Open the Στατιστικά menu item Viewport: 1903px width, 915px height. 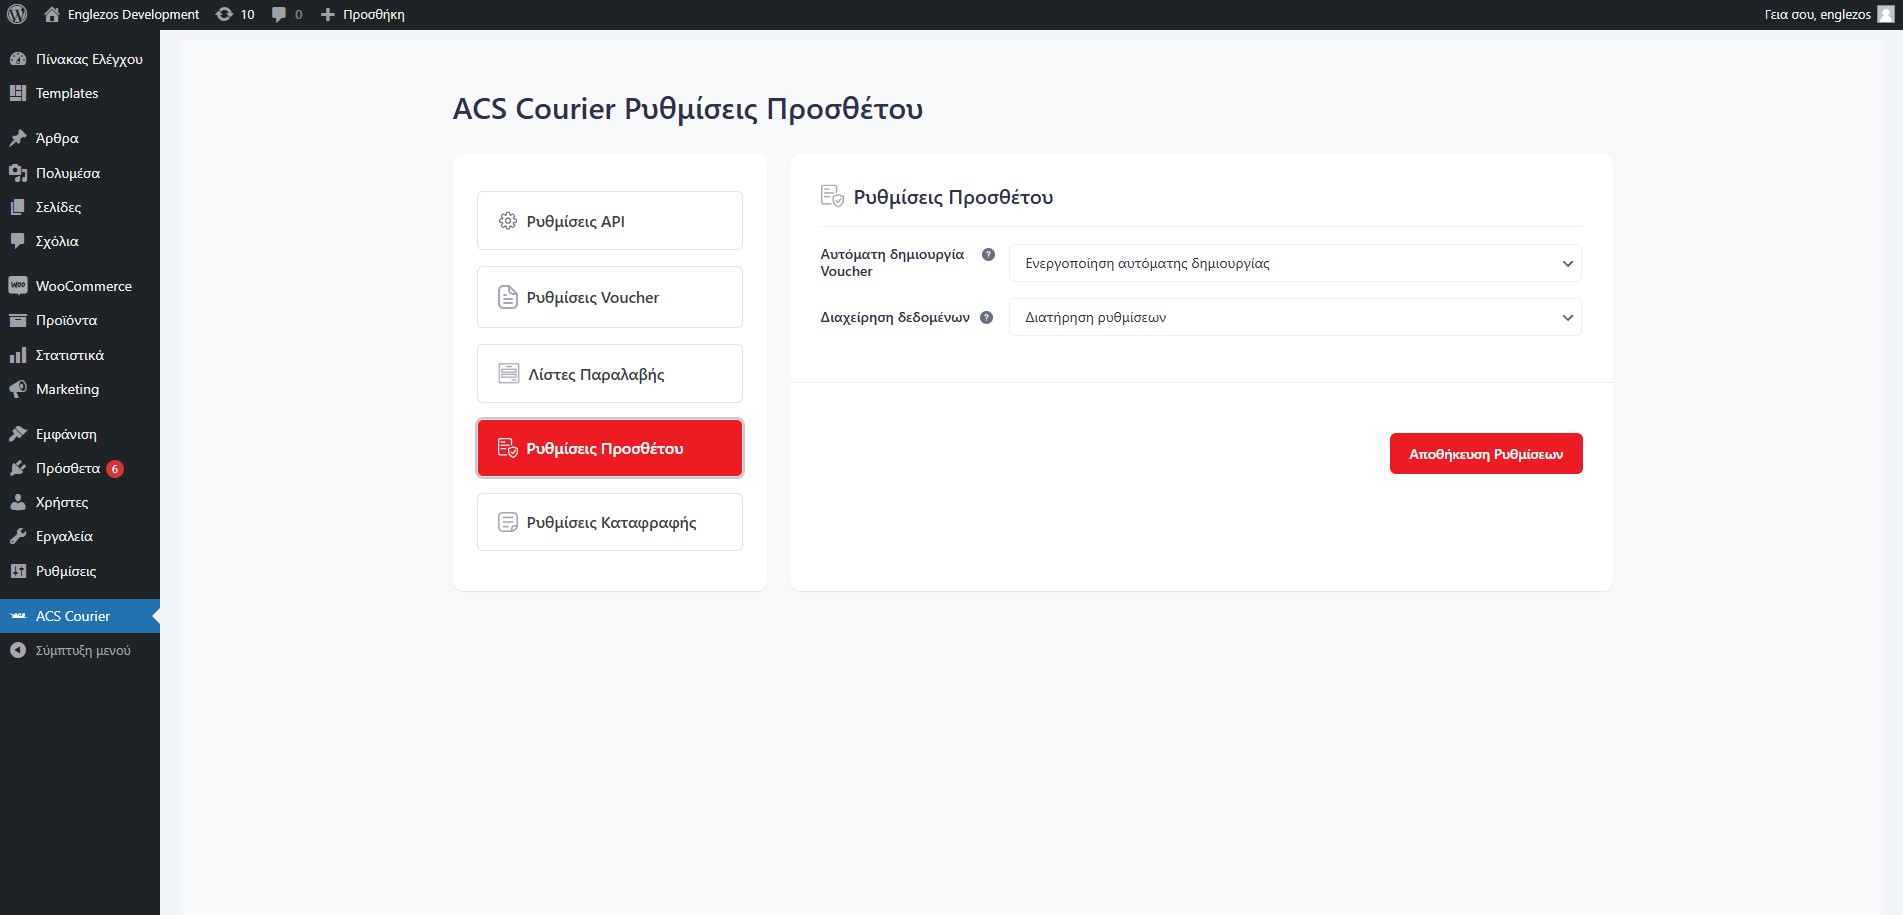click(80, 355)
